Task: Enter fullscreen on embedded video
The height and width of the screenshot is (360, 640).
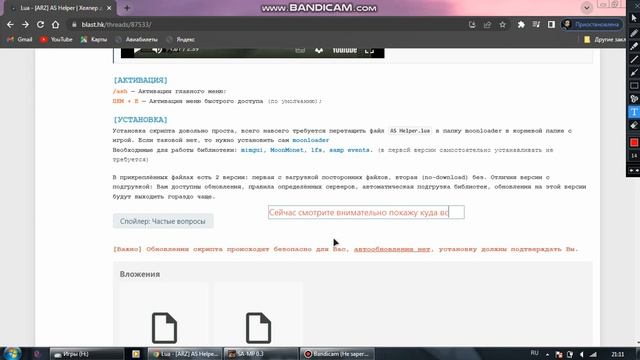Action: [369, 51]
